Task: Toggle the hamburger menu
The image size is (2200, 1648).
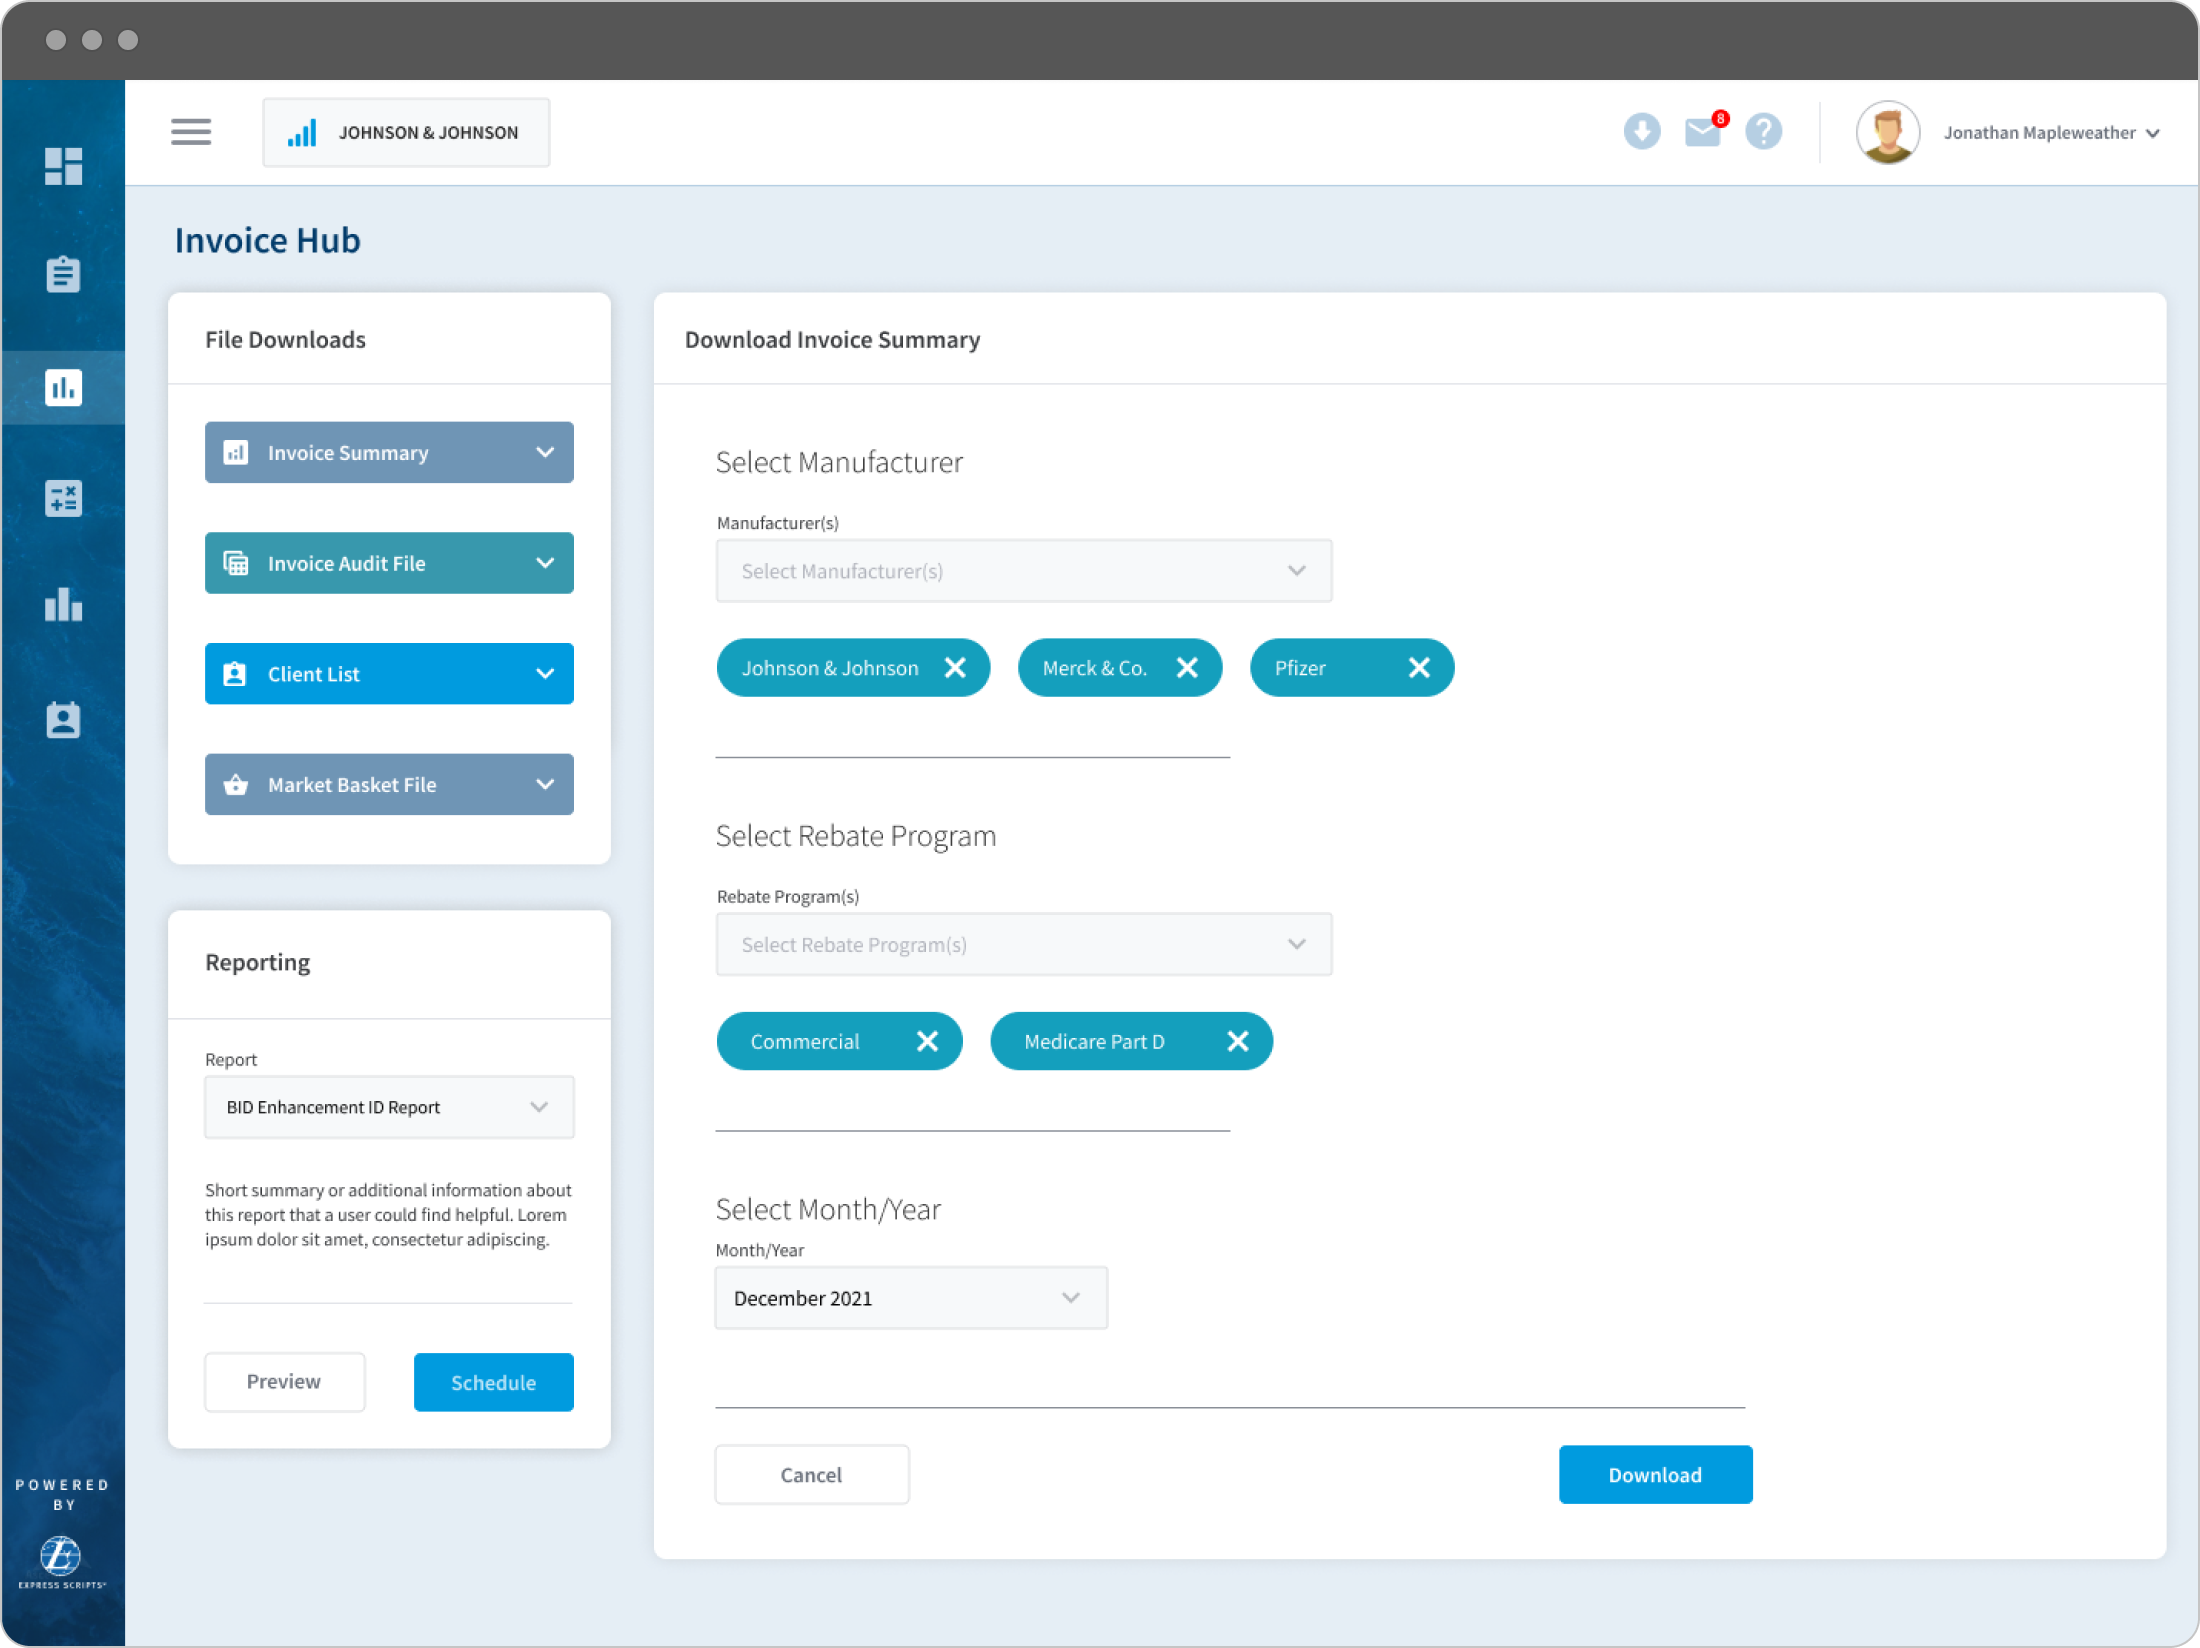Action: (191, 132)
